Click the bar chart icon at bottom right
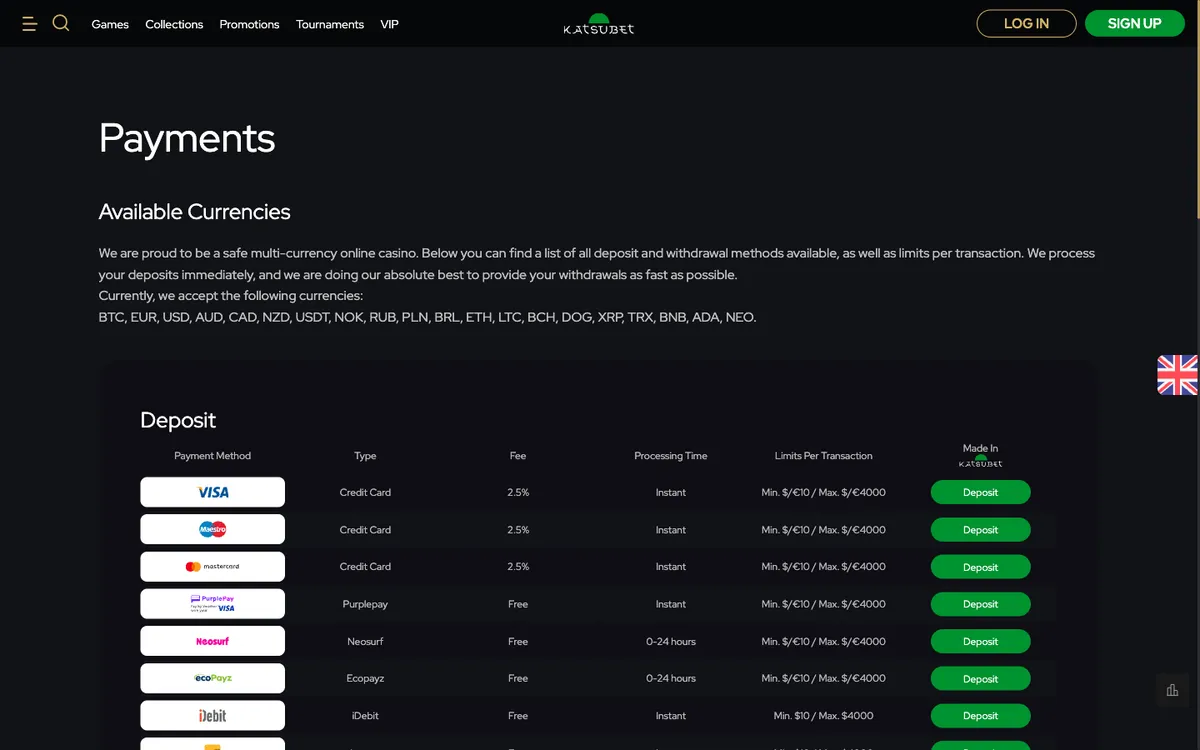Screen dimensions: 1200x750 [x=1172, y=690]
